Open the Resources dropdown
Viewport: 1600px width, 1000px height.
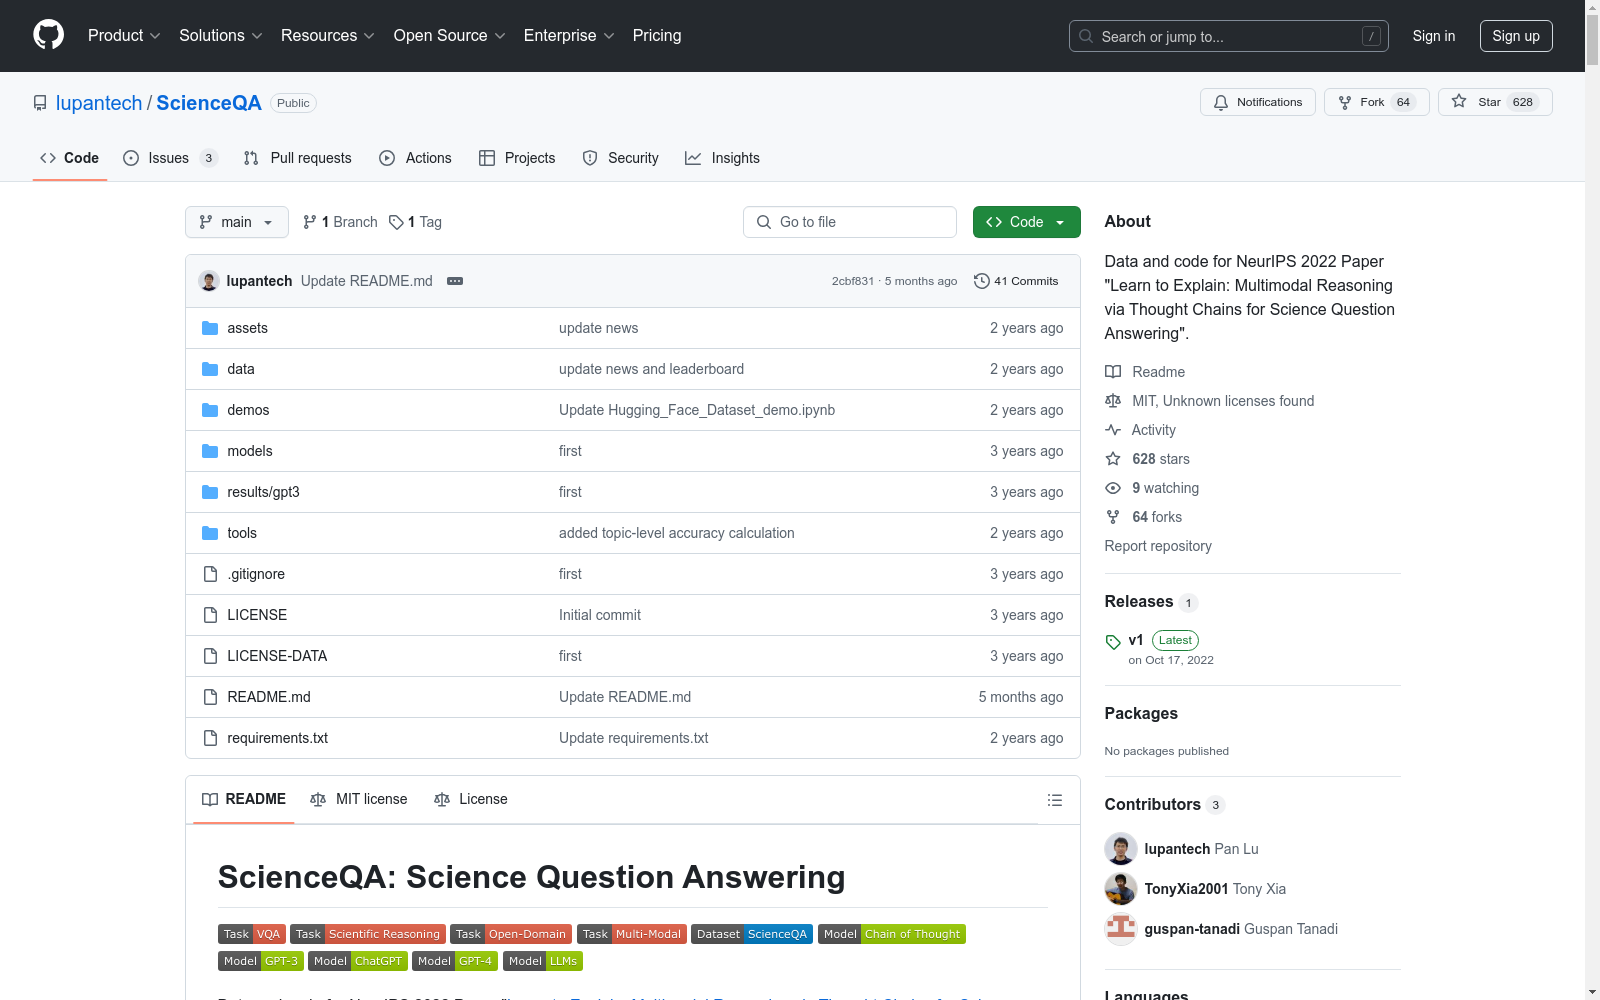point(328,36)
